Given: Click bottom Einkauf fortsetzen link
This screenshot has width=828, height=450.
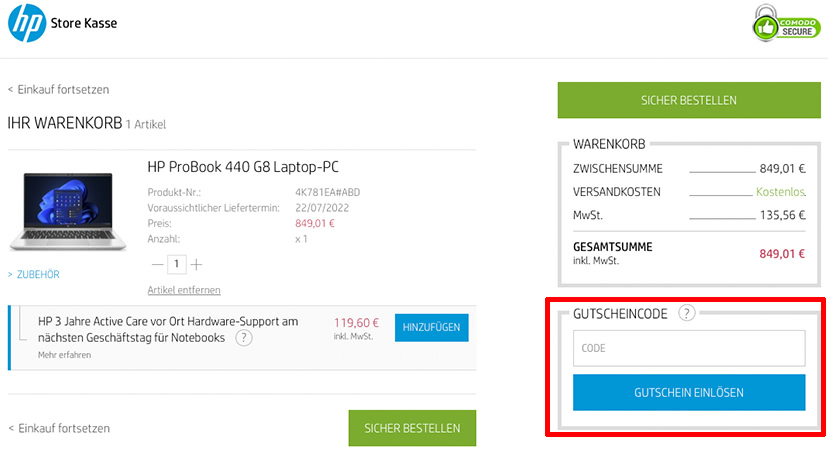Looking at the screenshot, I should [59, 428].
